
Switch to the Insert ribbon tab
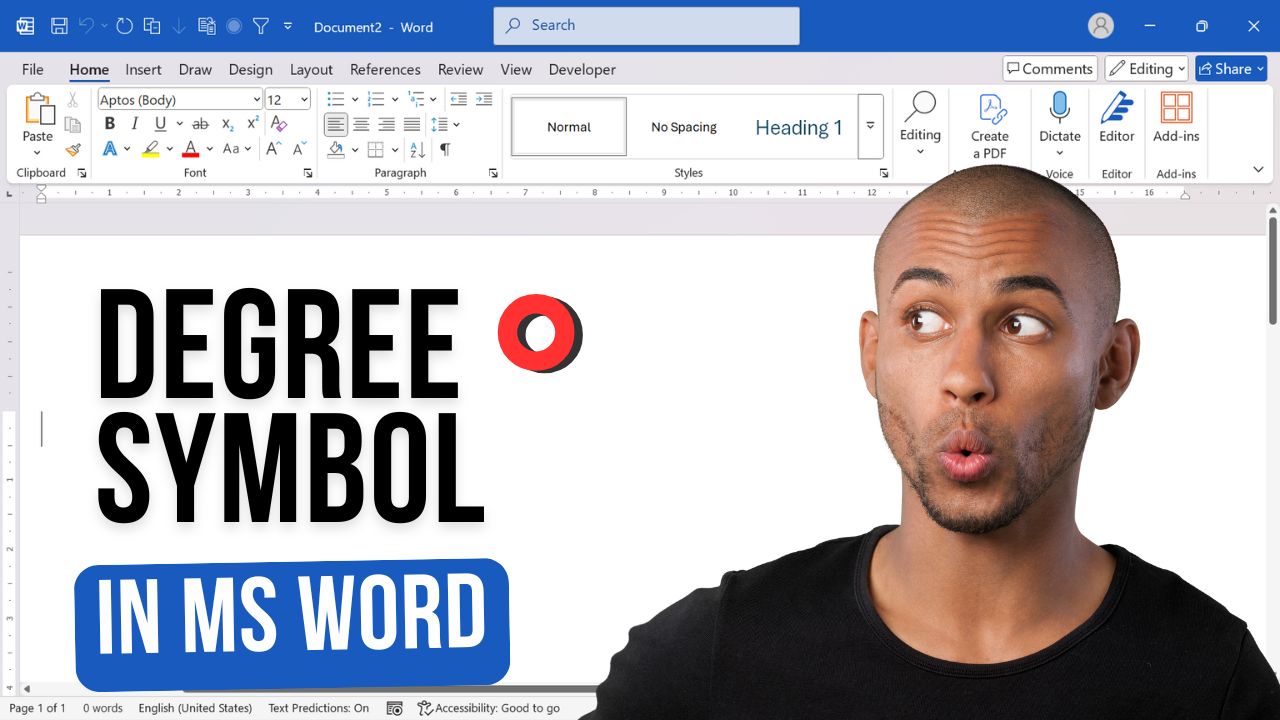point(143,69)
